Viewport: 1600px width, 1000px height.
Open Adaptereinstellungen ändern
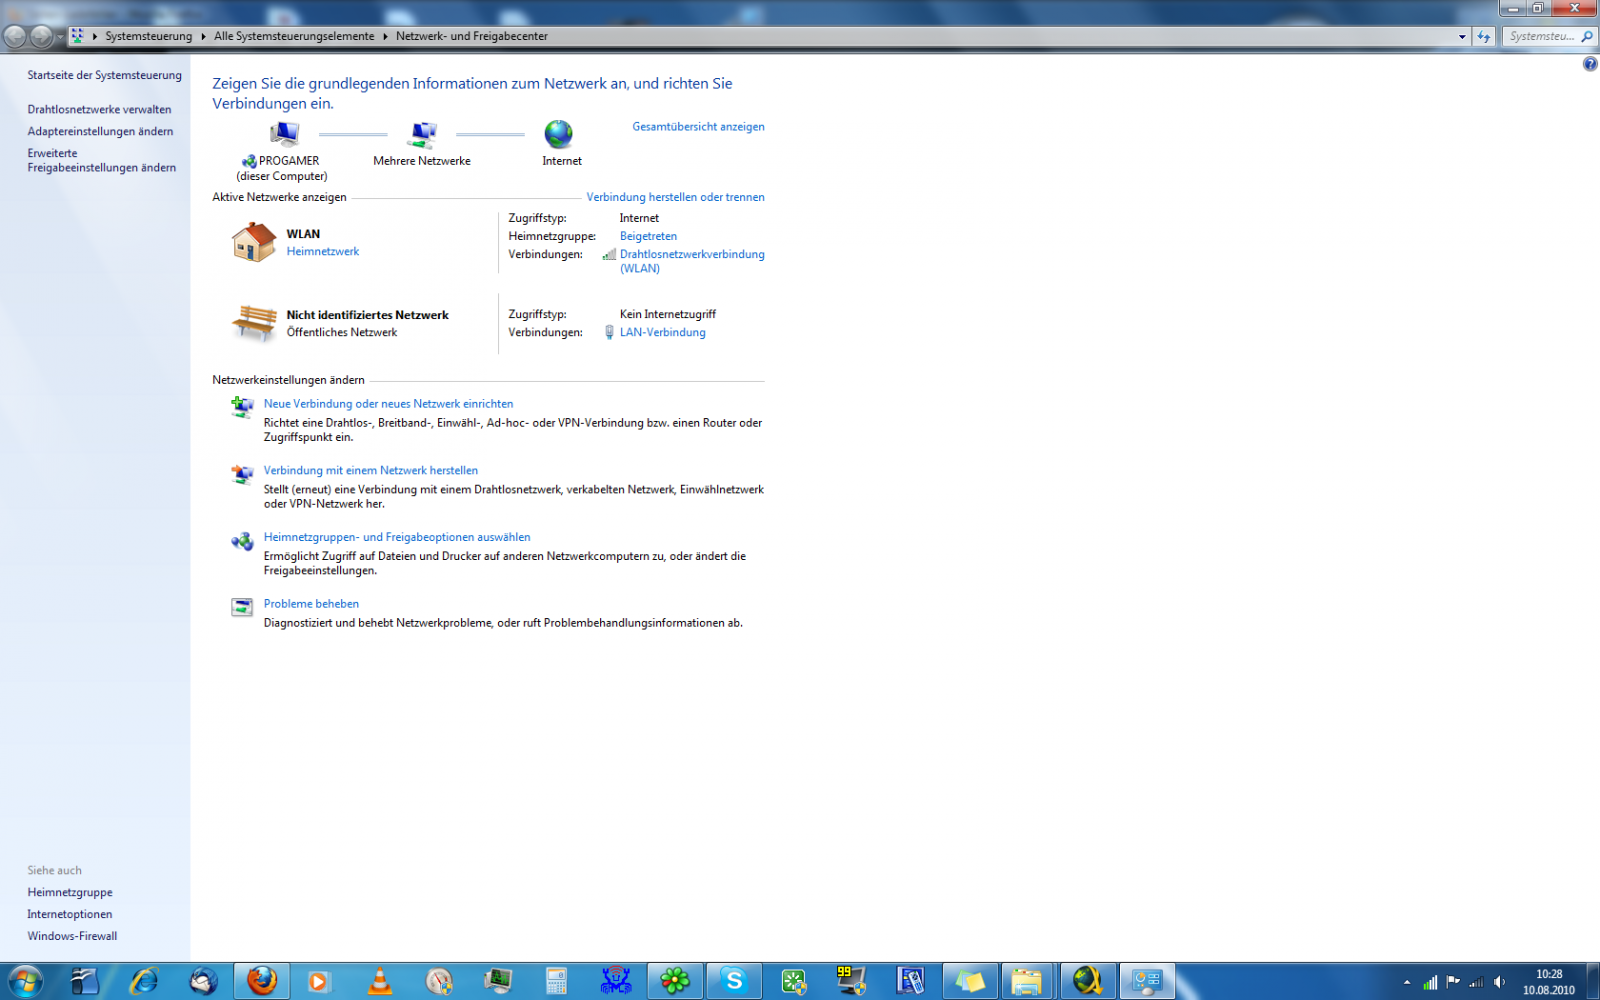point(100,131)
